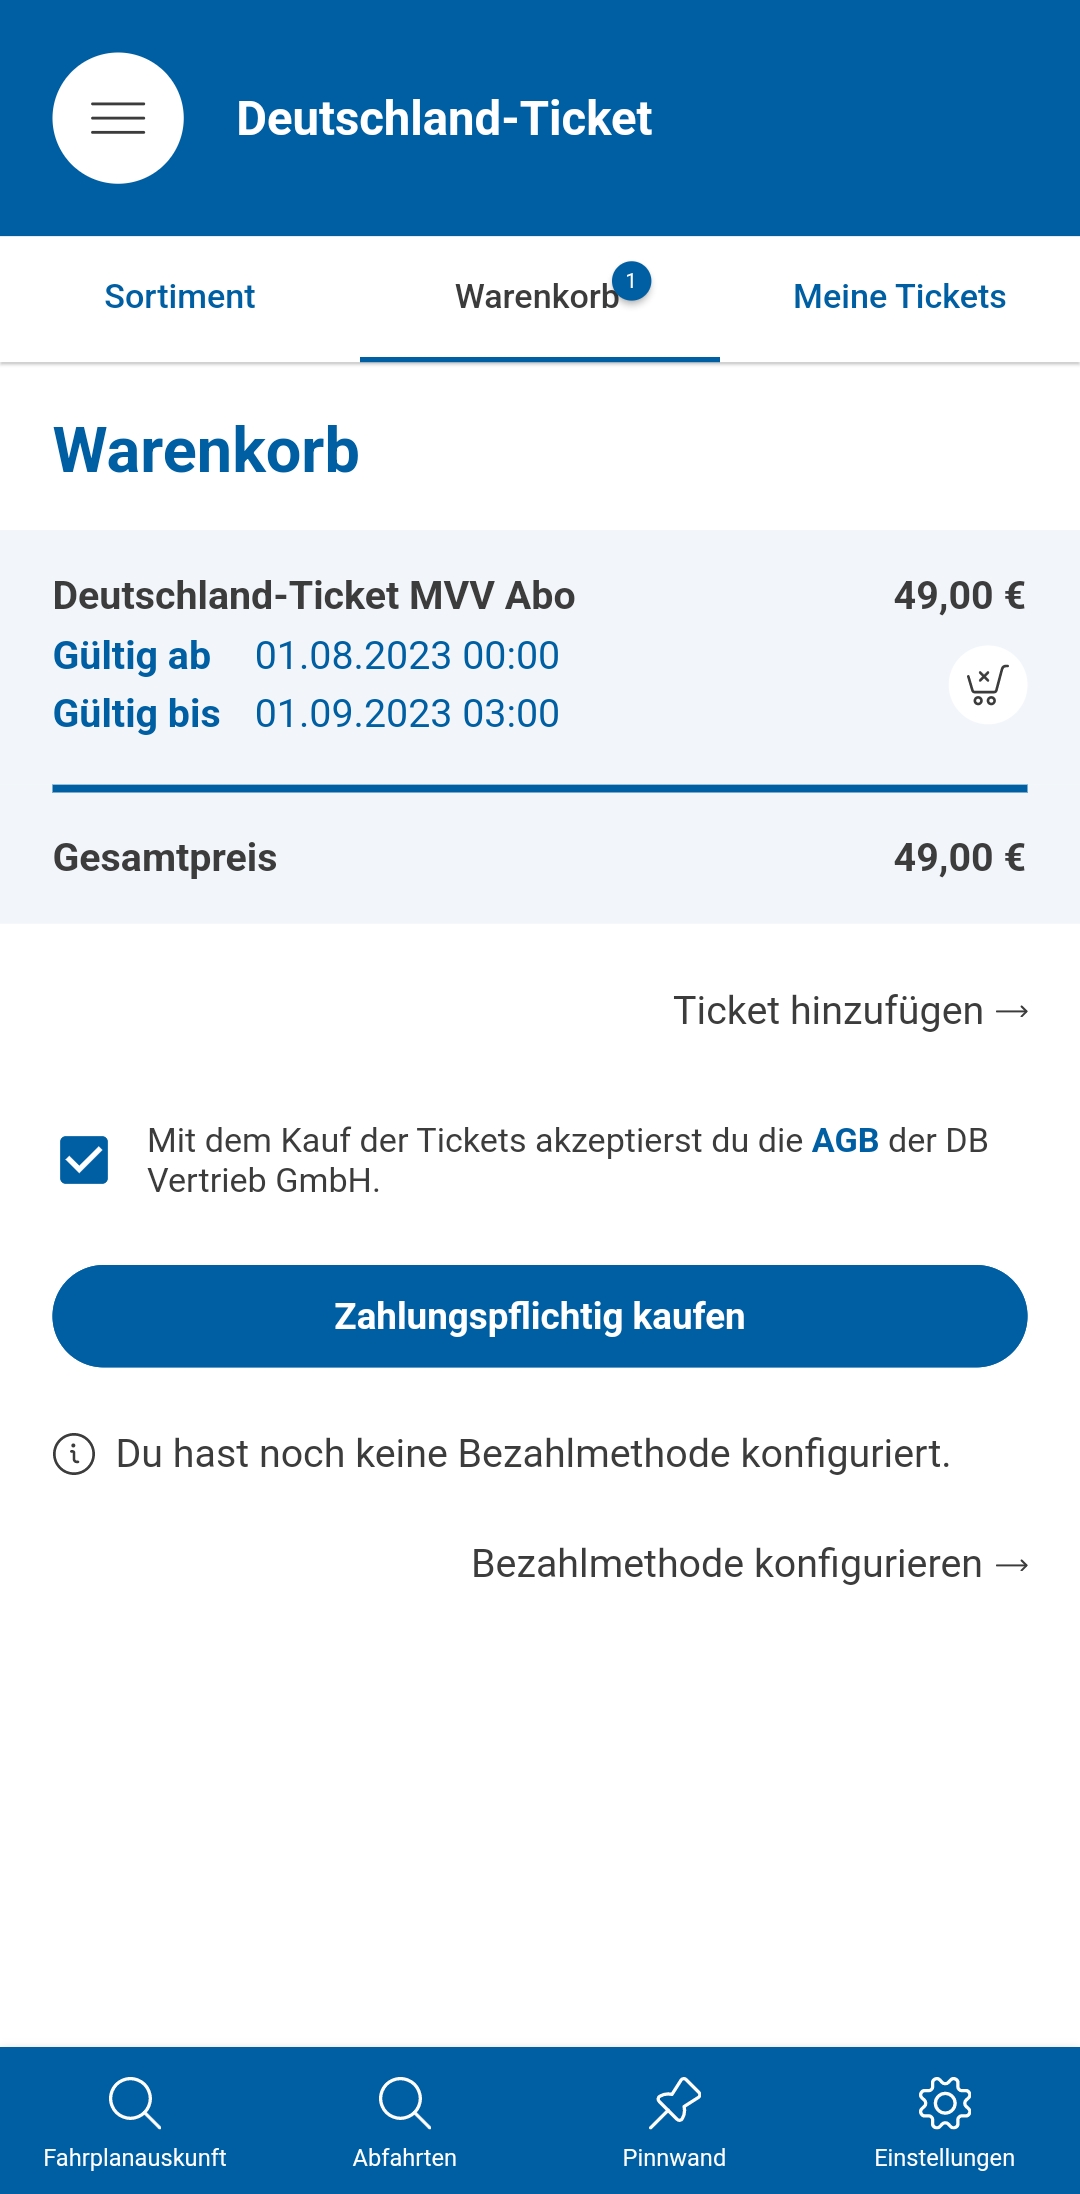The image size is (1080, 2194).
Task: Open Einstellungen gear icon
Action: click(944, 2102)
